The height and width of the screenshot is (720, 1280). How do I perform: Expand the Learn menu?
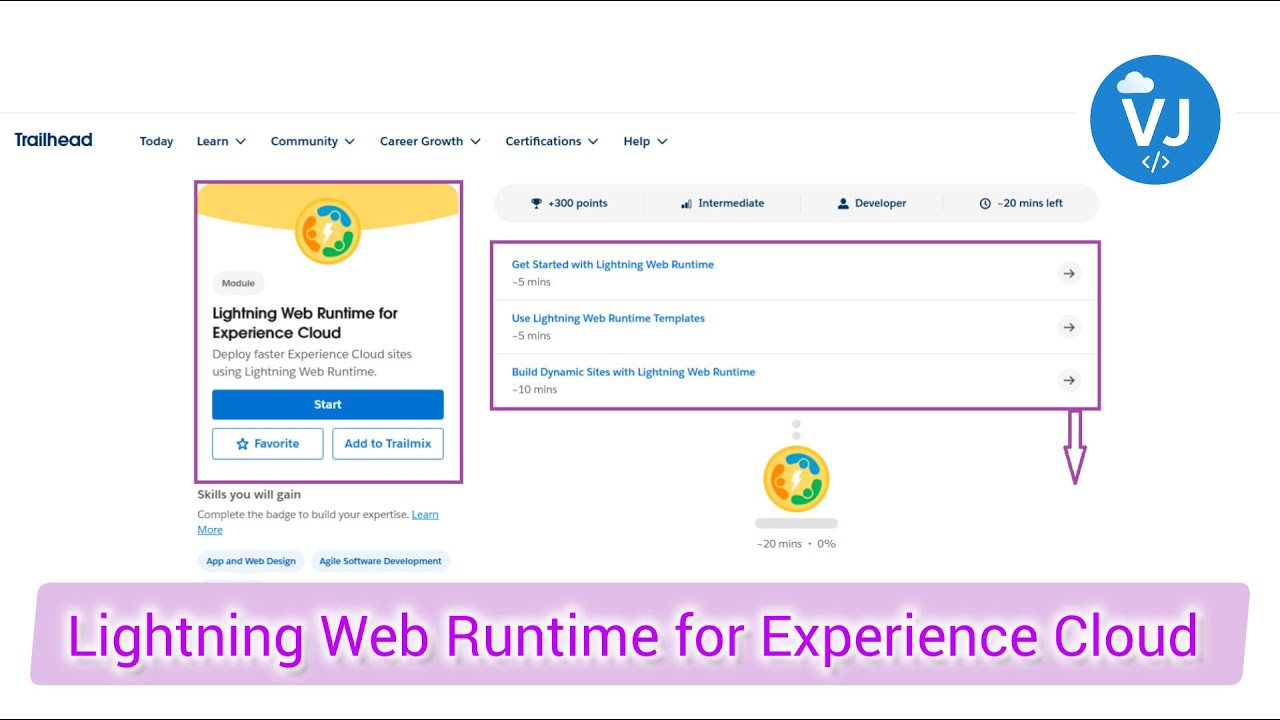221,142
